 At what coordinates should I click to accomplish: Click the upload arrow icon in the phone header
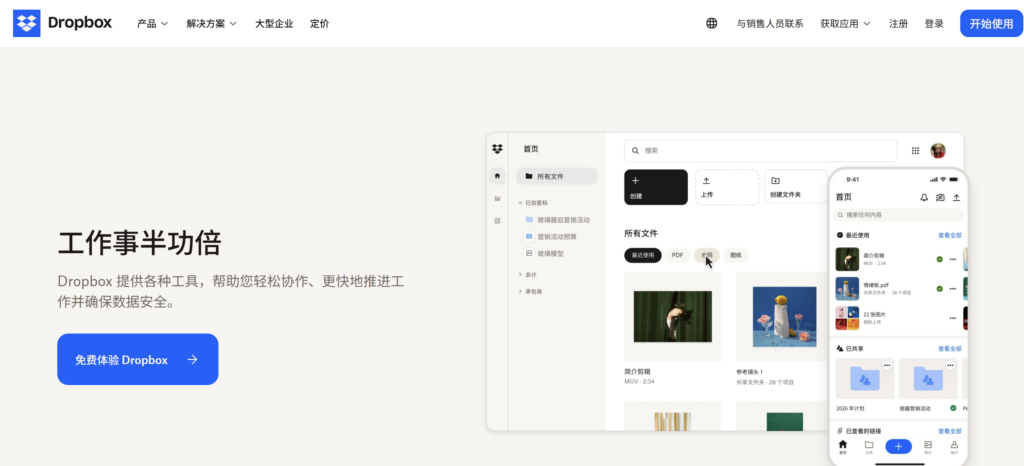pos(956,197)
